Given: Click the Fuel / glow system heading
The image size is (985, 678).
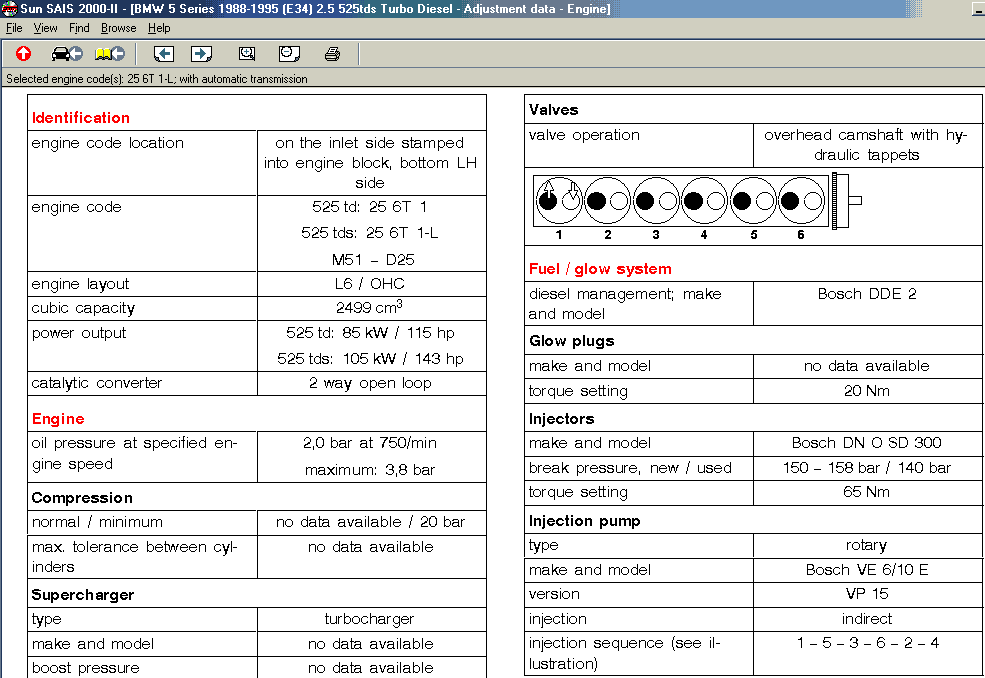Looking at the screenshot, I should (x=600, y=269).
